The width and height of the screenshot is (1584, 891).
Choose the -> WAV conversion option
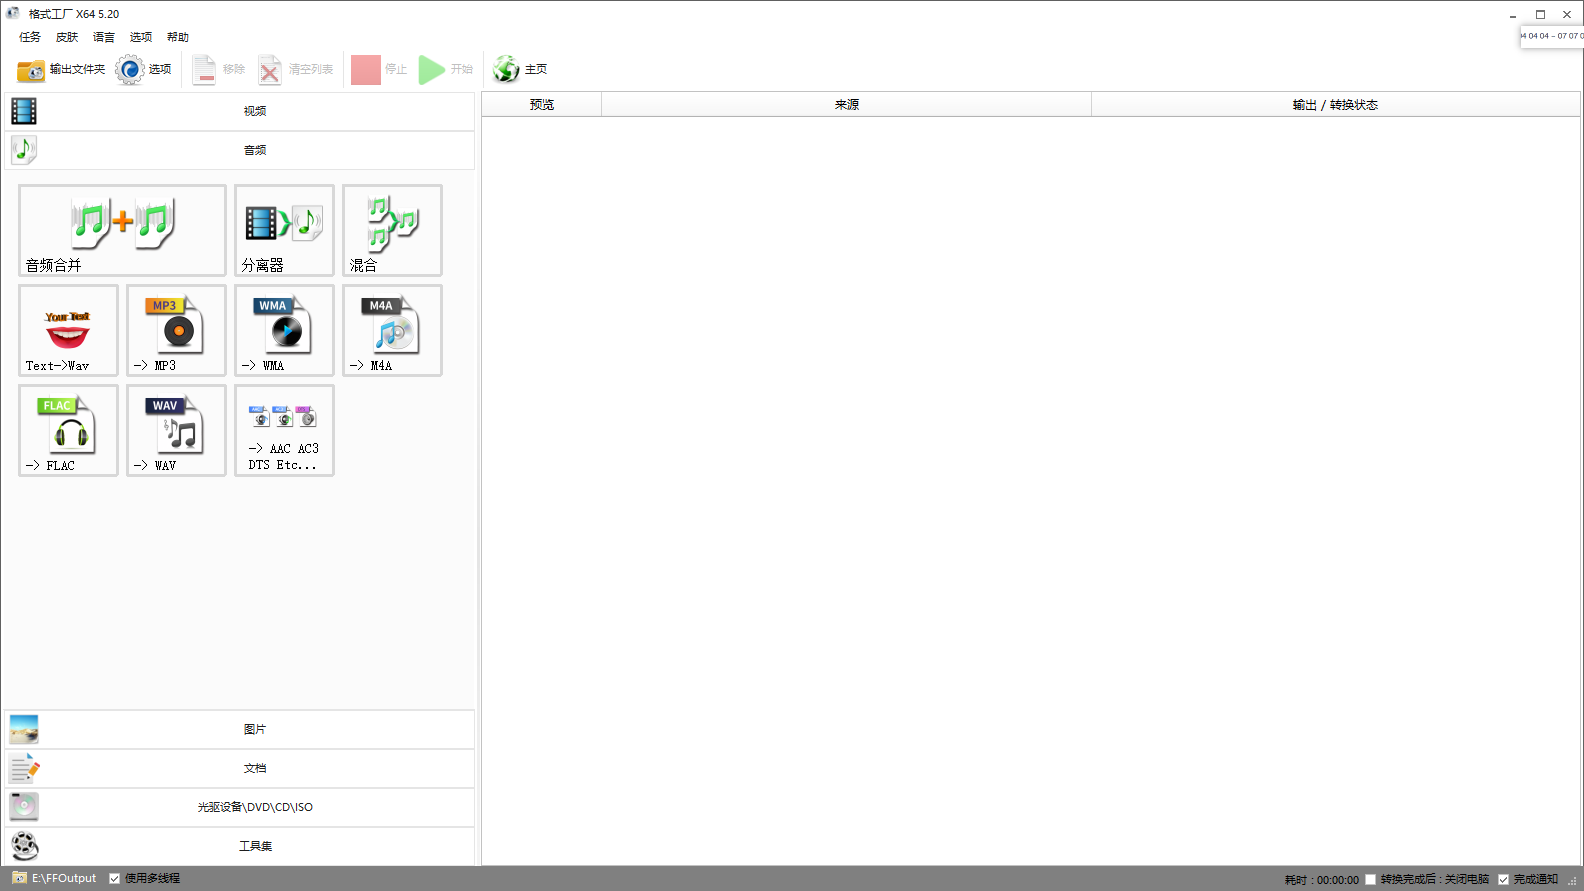coord(176,430)
